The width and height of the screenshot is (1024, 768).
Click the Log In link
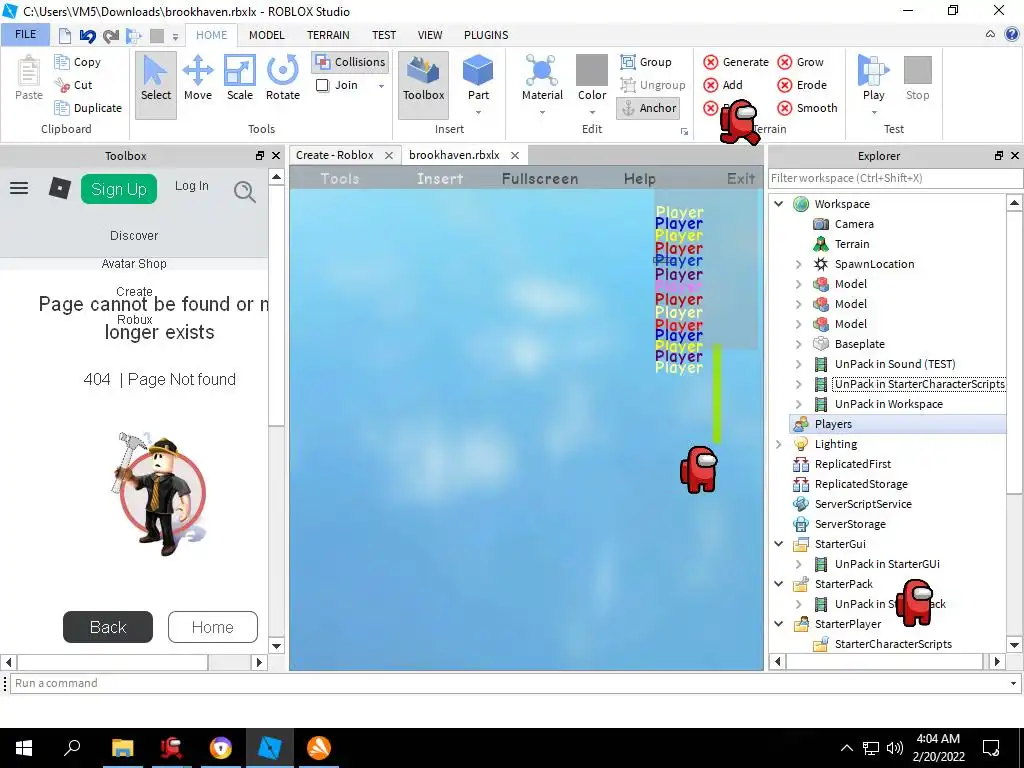(191, 186)
